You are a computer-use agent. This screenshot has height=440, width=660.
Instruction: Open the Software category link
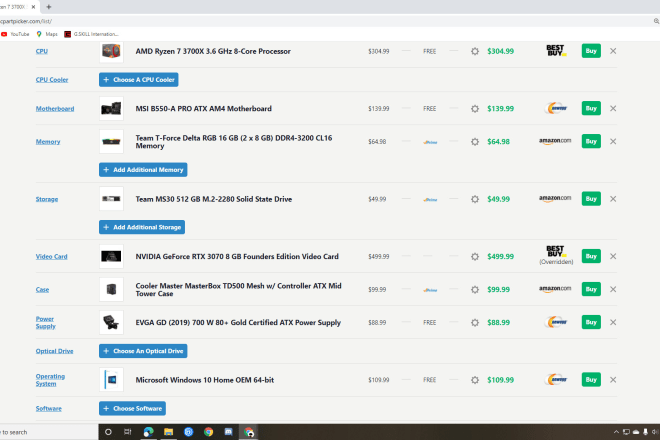pos(48,408)
